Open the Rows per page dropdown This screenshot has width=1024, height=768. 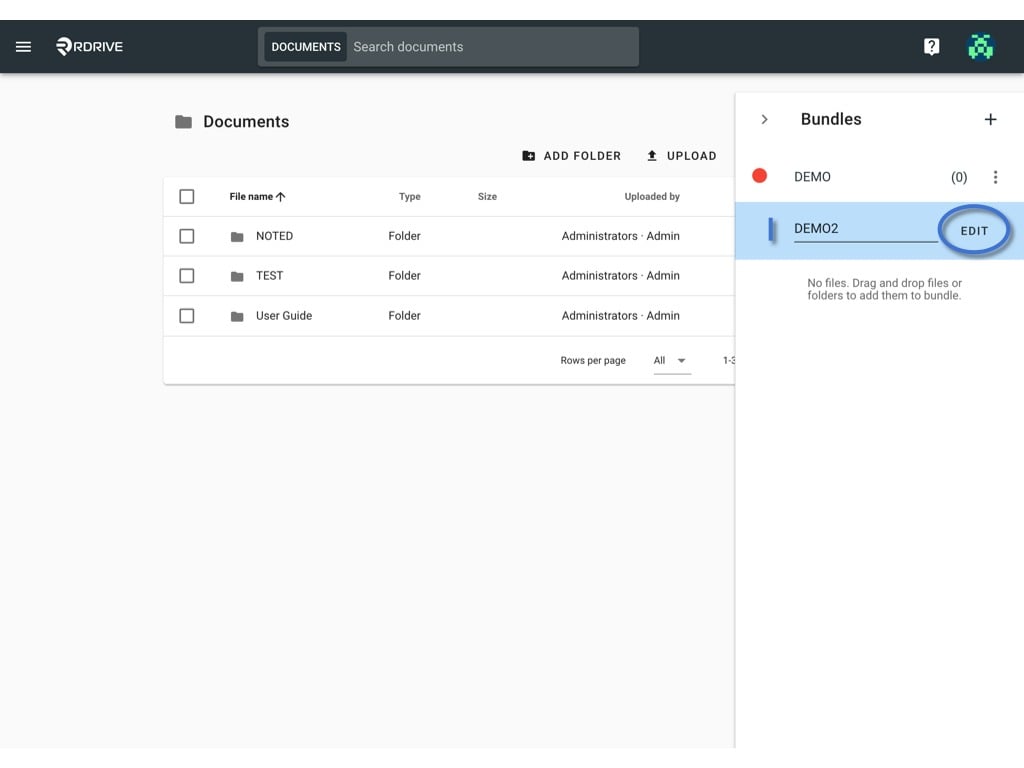[x=671, y=360]
